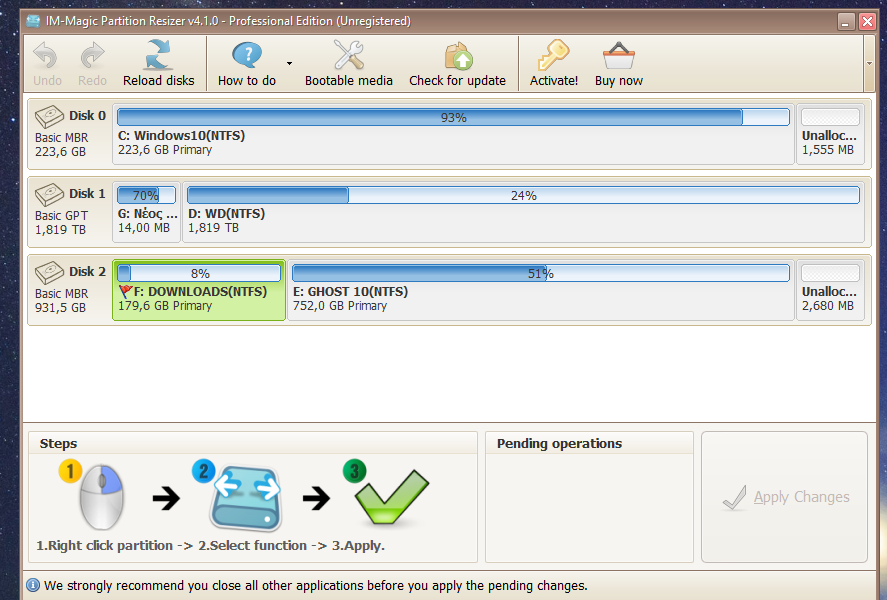Click the Basic GPT label of Disk 1
887x600 pixels.
[x=61, y=215]
